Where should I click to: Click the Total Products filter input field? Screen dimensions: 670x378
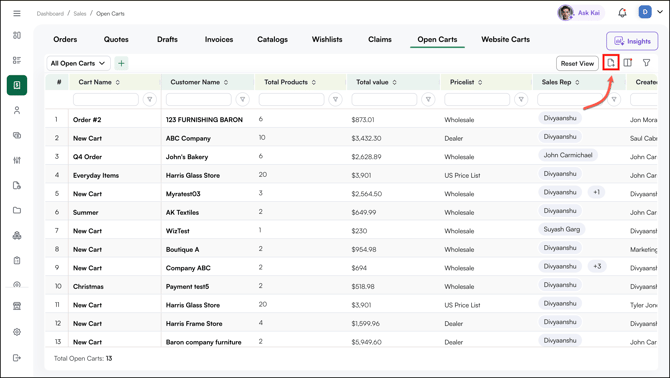point(291,100)
